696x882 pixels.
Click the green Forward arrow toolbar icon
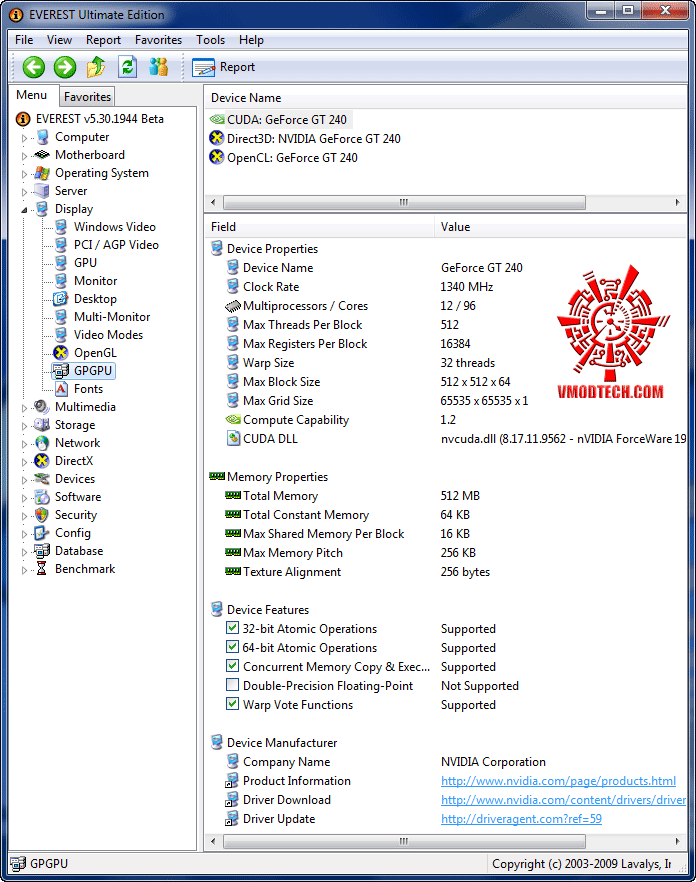(x=65, y=67)
